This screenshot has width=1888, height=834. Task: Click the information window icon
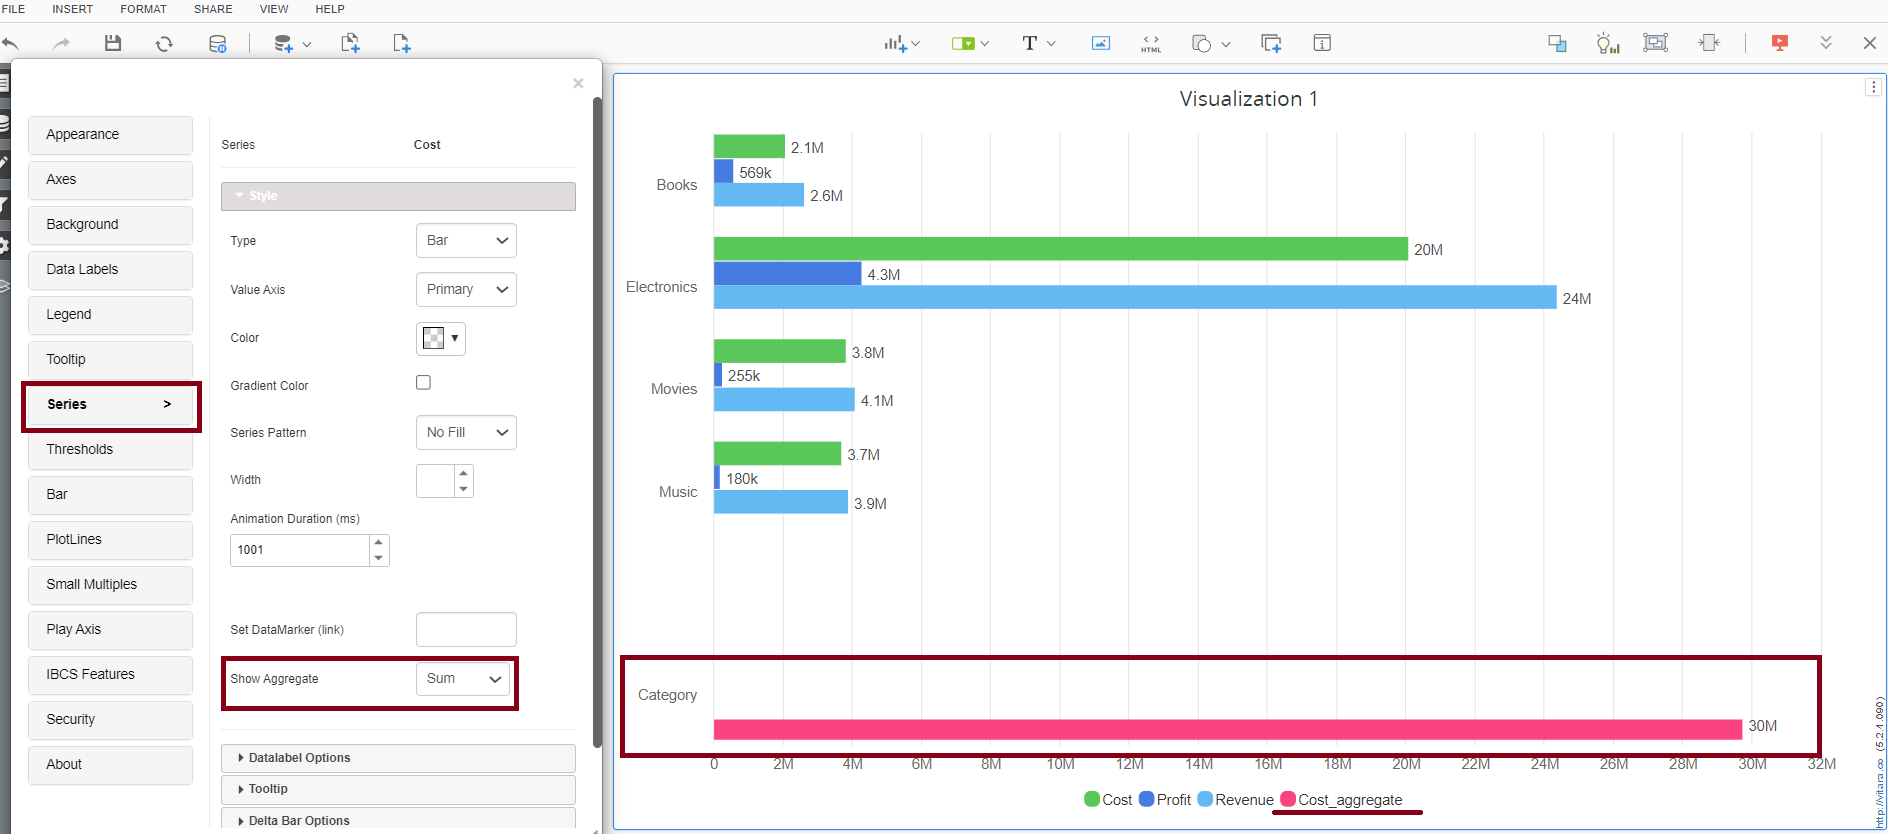[x=1322, y=43]
